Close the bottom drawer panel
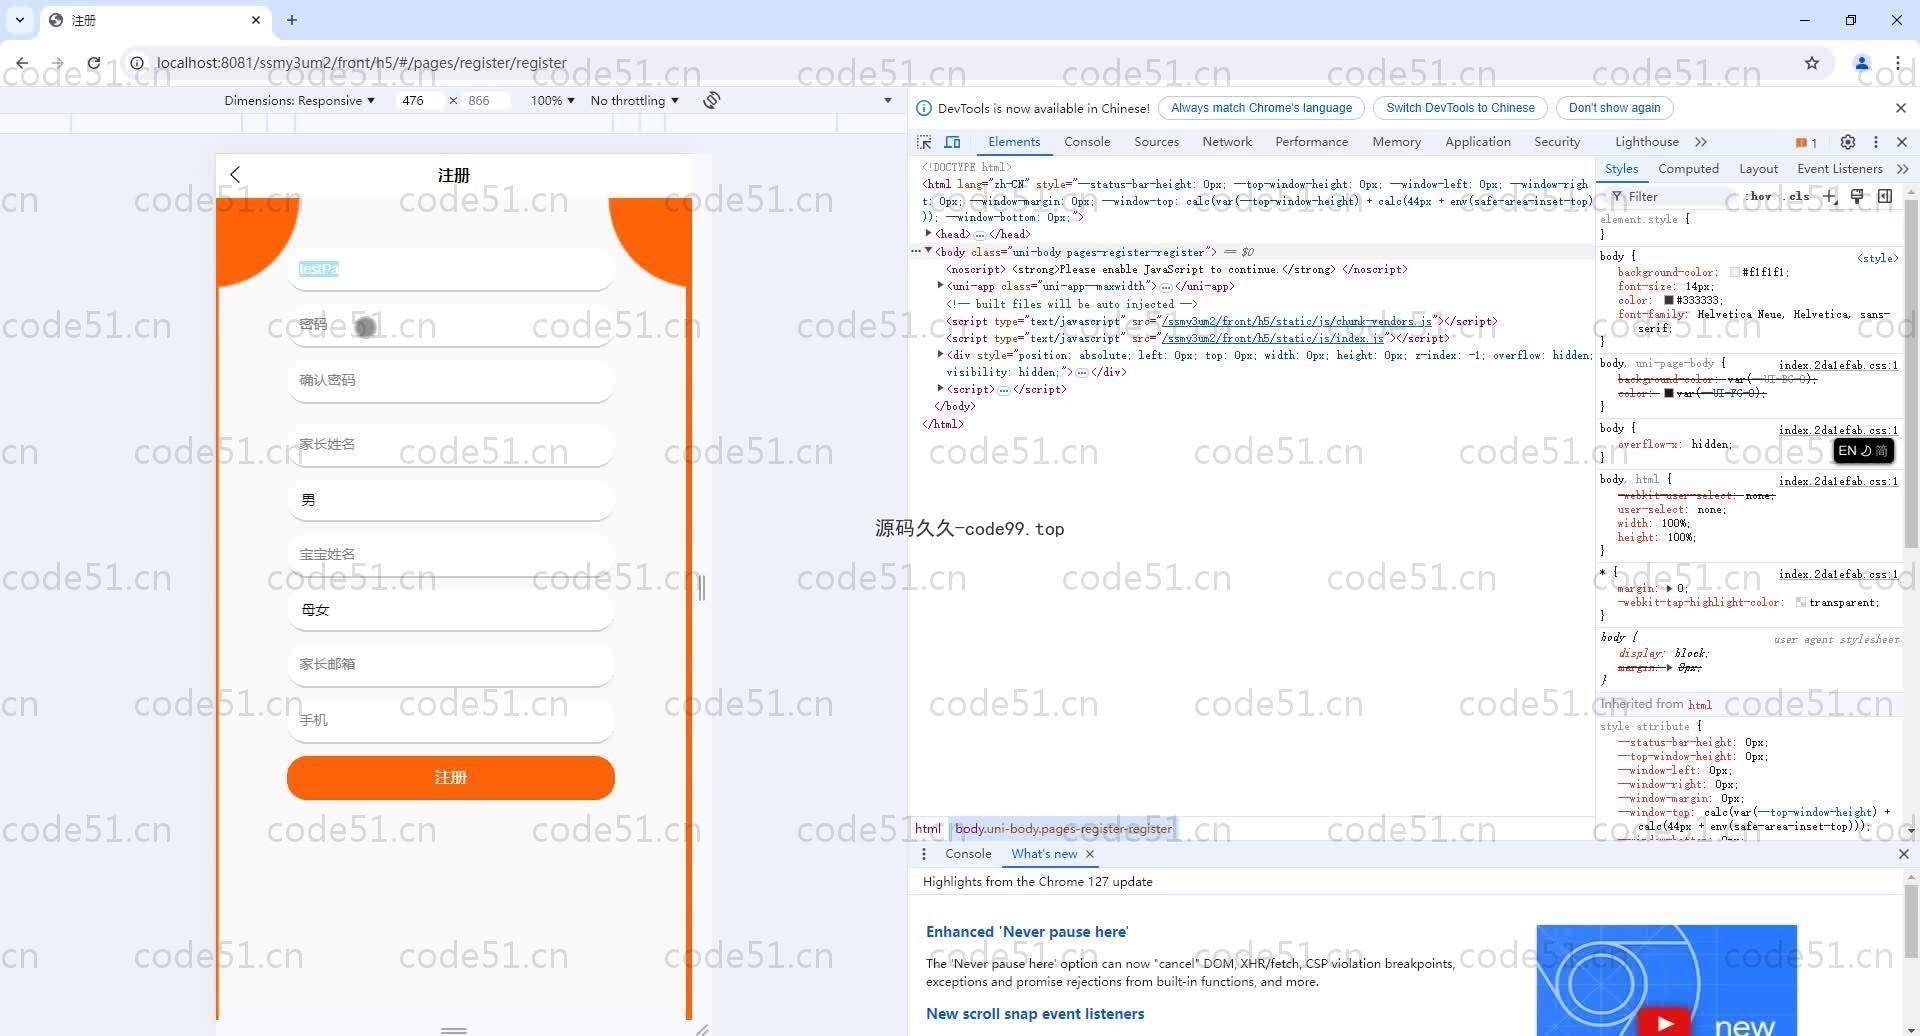Viewport: 1920px width, 1036px height. (1903, 854)
